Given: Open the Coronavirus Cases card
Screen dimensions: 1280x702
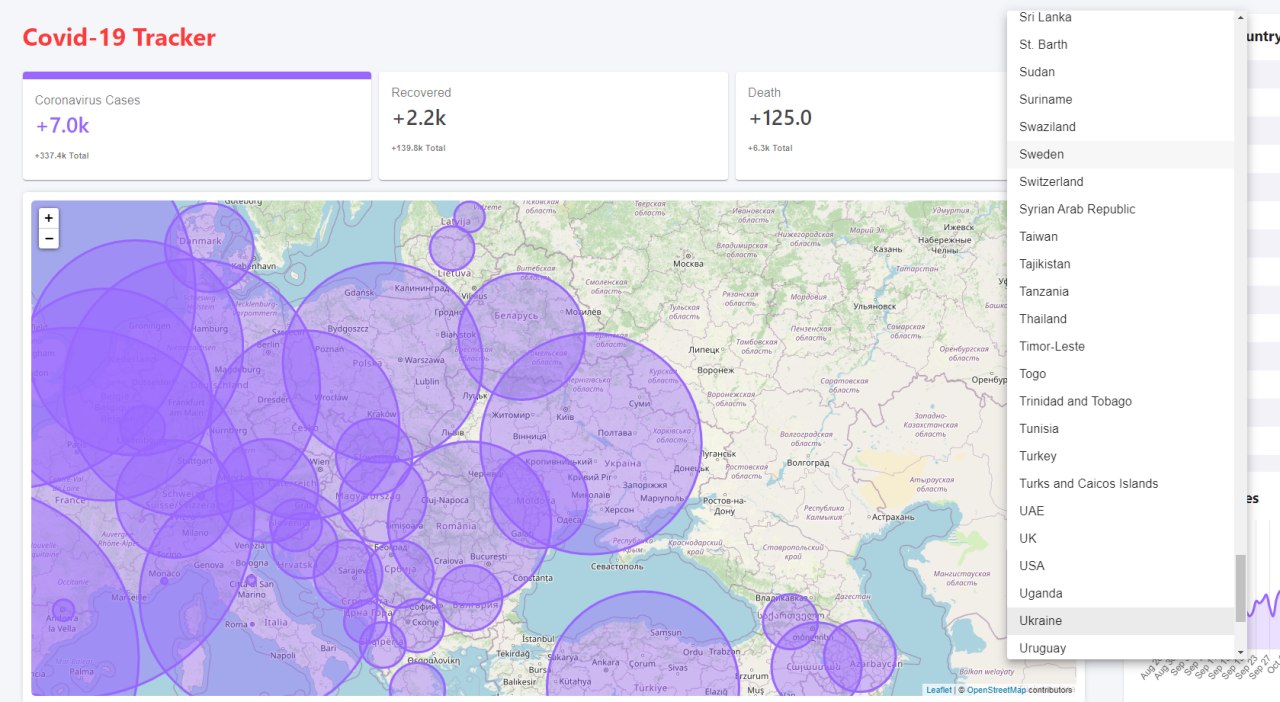Looking at the screenshot, I should click(x=197, y=126).
